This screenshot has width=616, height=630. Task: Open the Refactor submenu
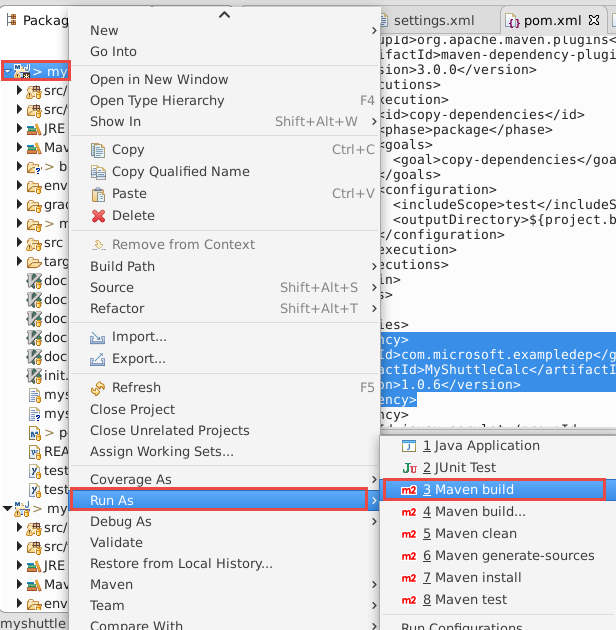point(225,308)
